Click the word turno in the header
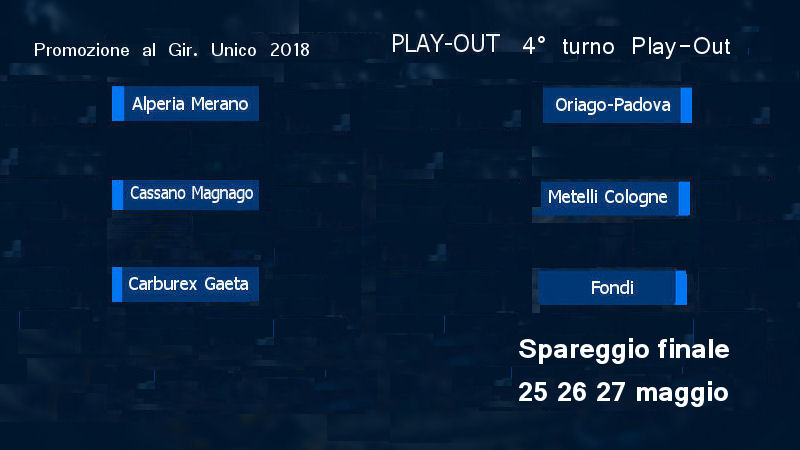The height and width of the screenshot is (450, 800). (x=588, y=47)
